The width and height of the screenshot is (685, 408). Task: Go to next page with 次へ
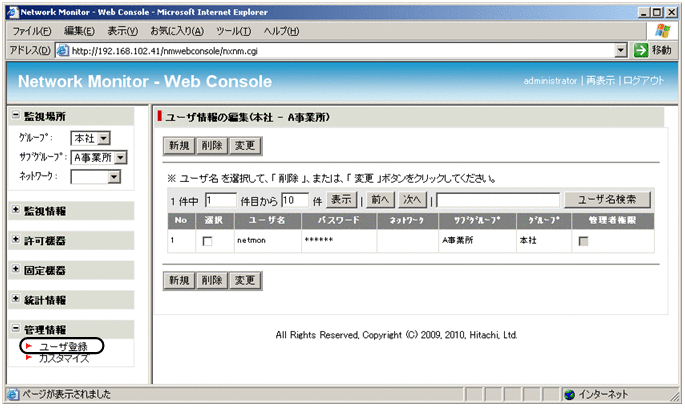412,200
